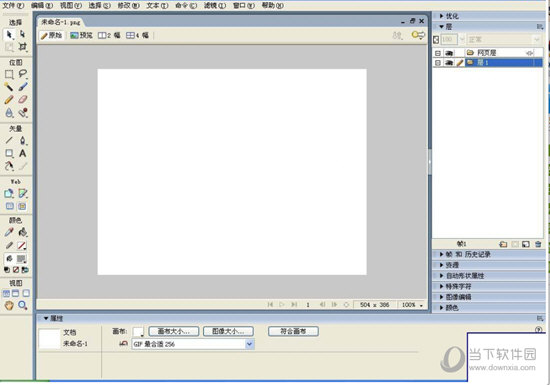Select the Rubber Stamp tool
The image size is (550, 385).
point(22,113)
